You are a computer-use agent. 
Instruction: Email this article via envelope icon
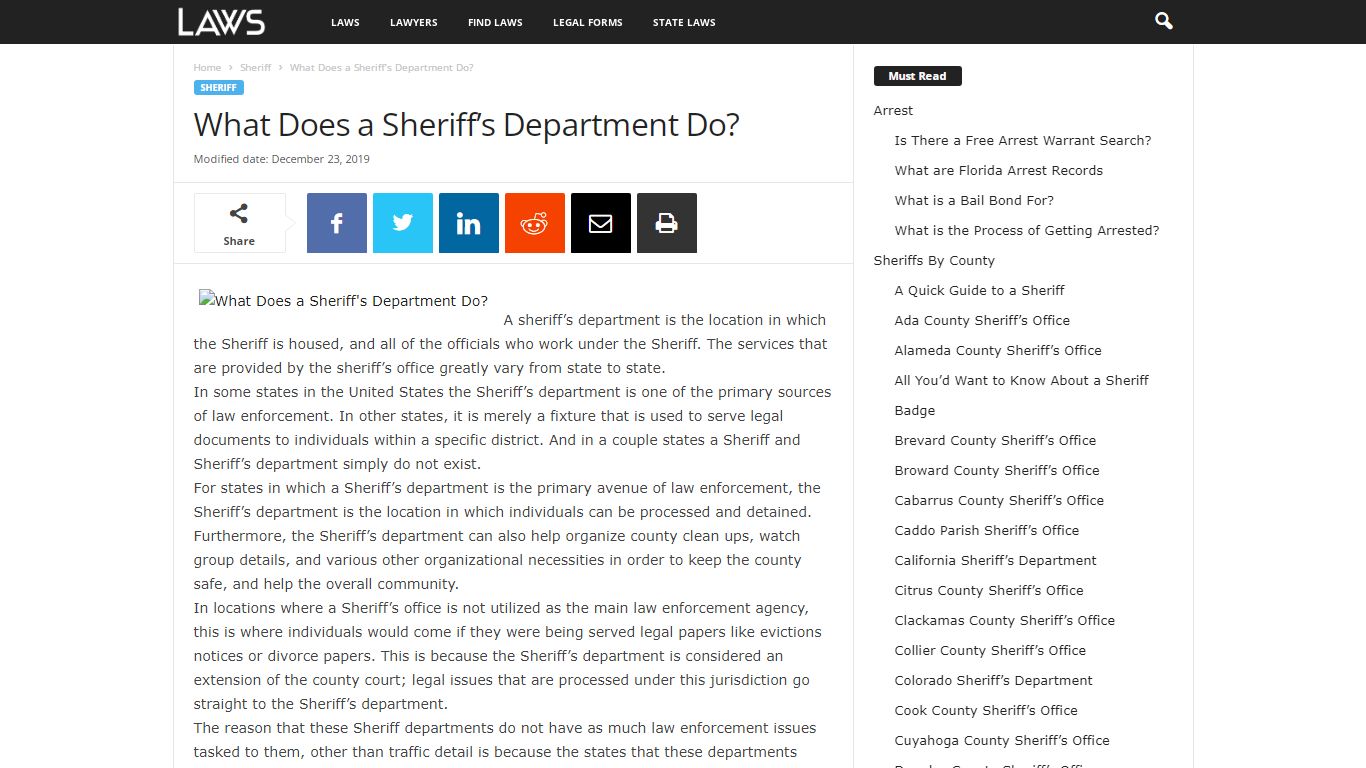point(601,223)
